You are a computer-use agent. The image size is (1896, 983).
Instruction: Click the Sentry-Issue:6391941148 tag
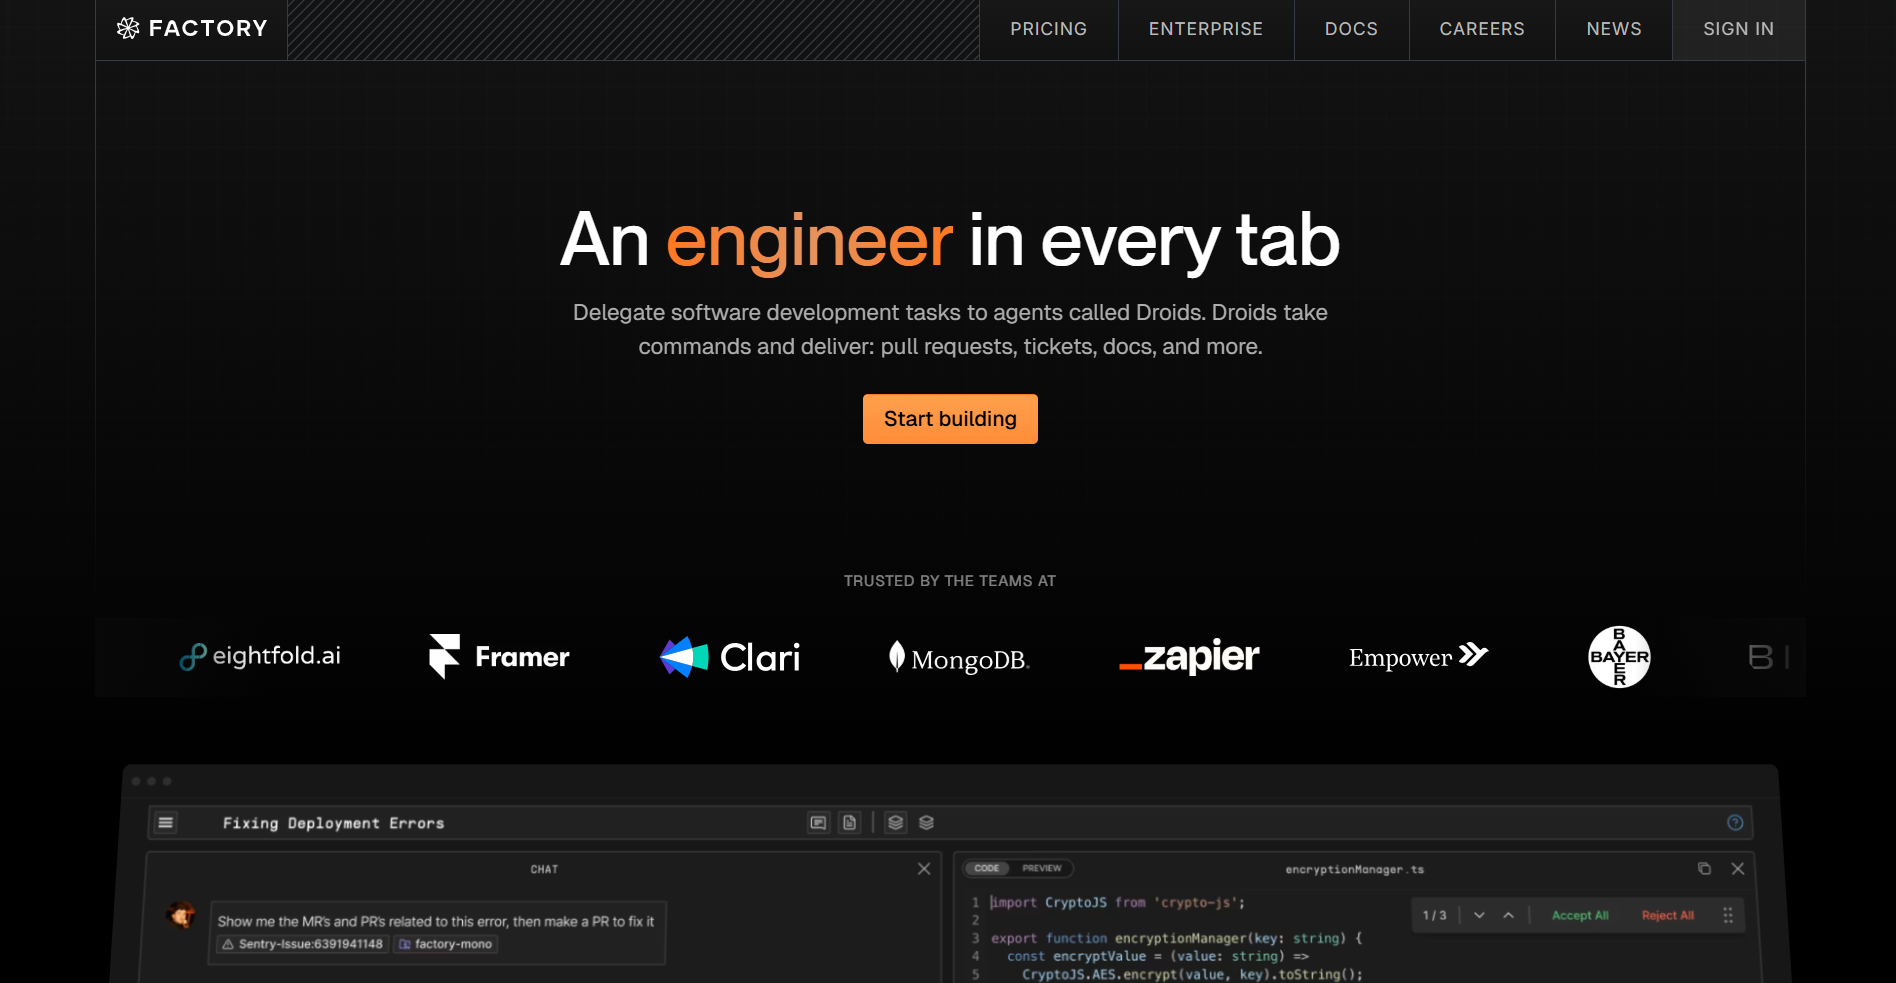tap(303, 944)
